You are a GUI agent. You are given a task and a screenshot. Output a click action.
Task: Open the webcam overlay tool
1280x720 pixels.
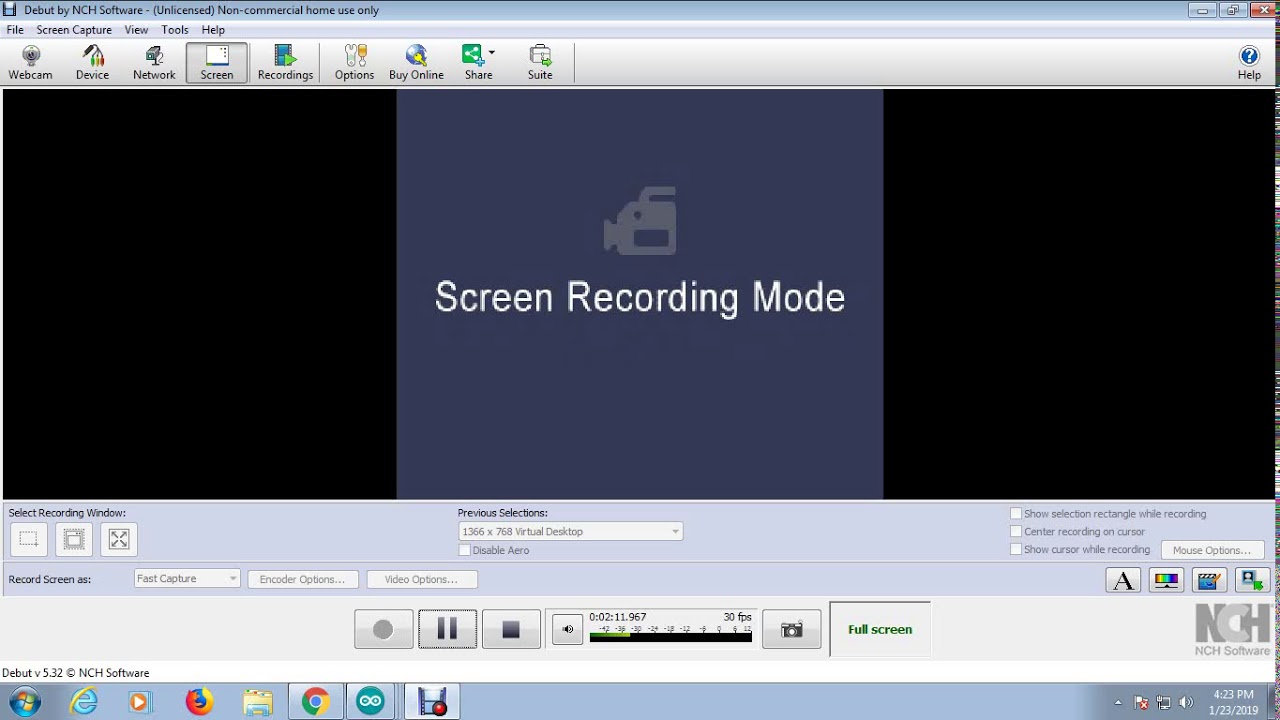click(x=1252, y=580)
